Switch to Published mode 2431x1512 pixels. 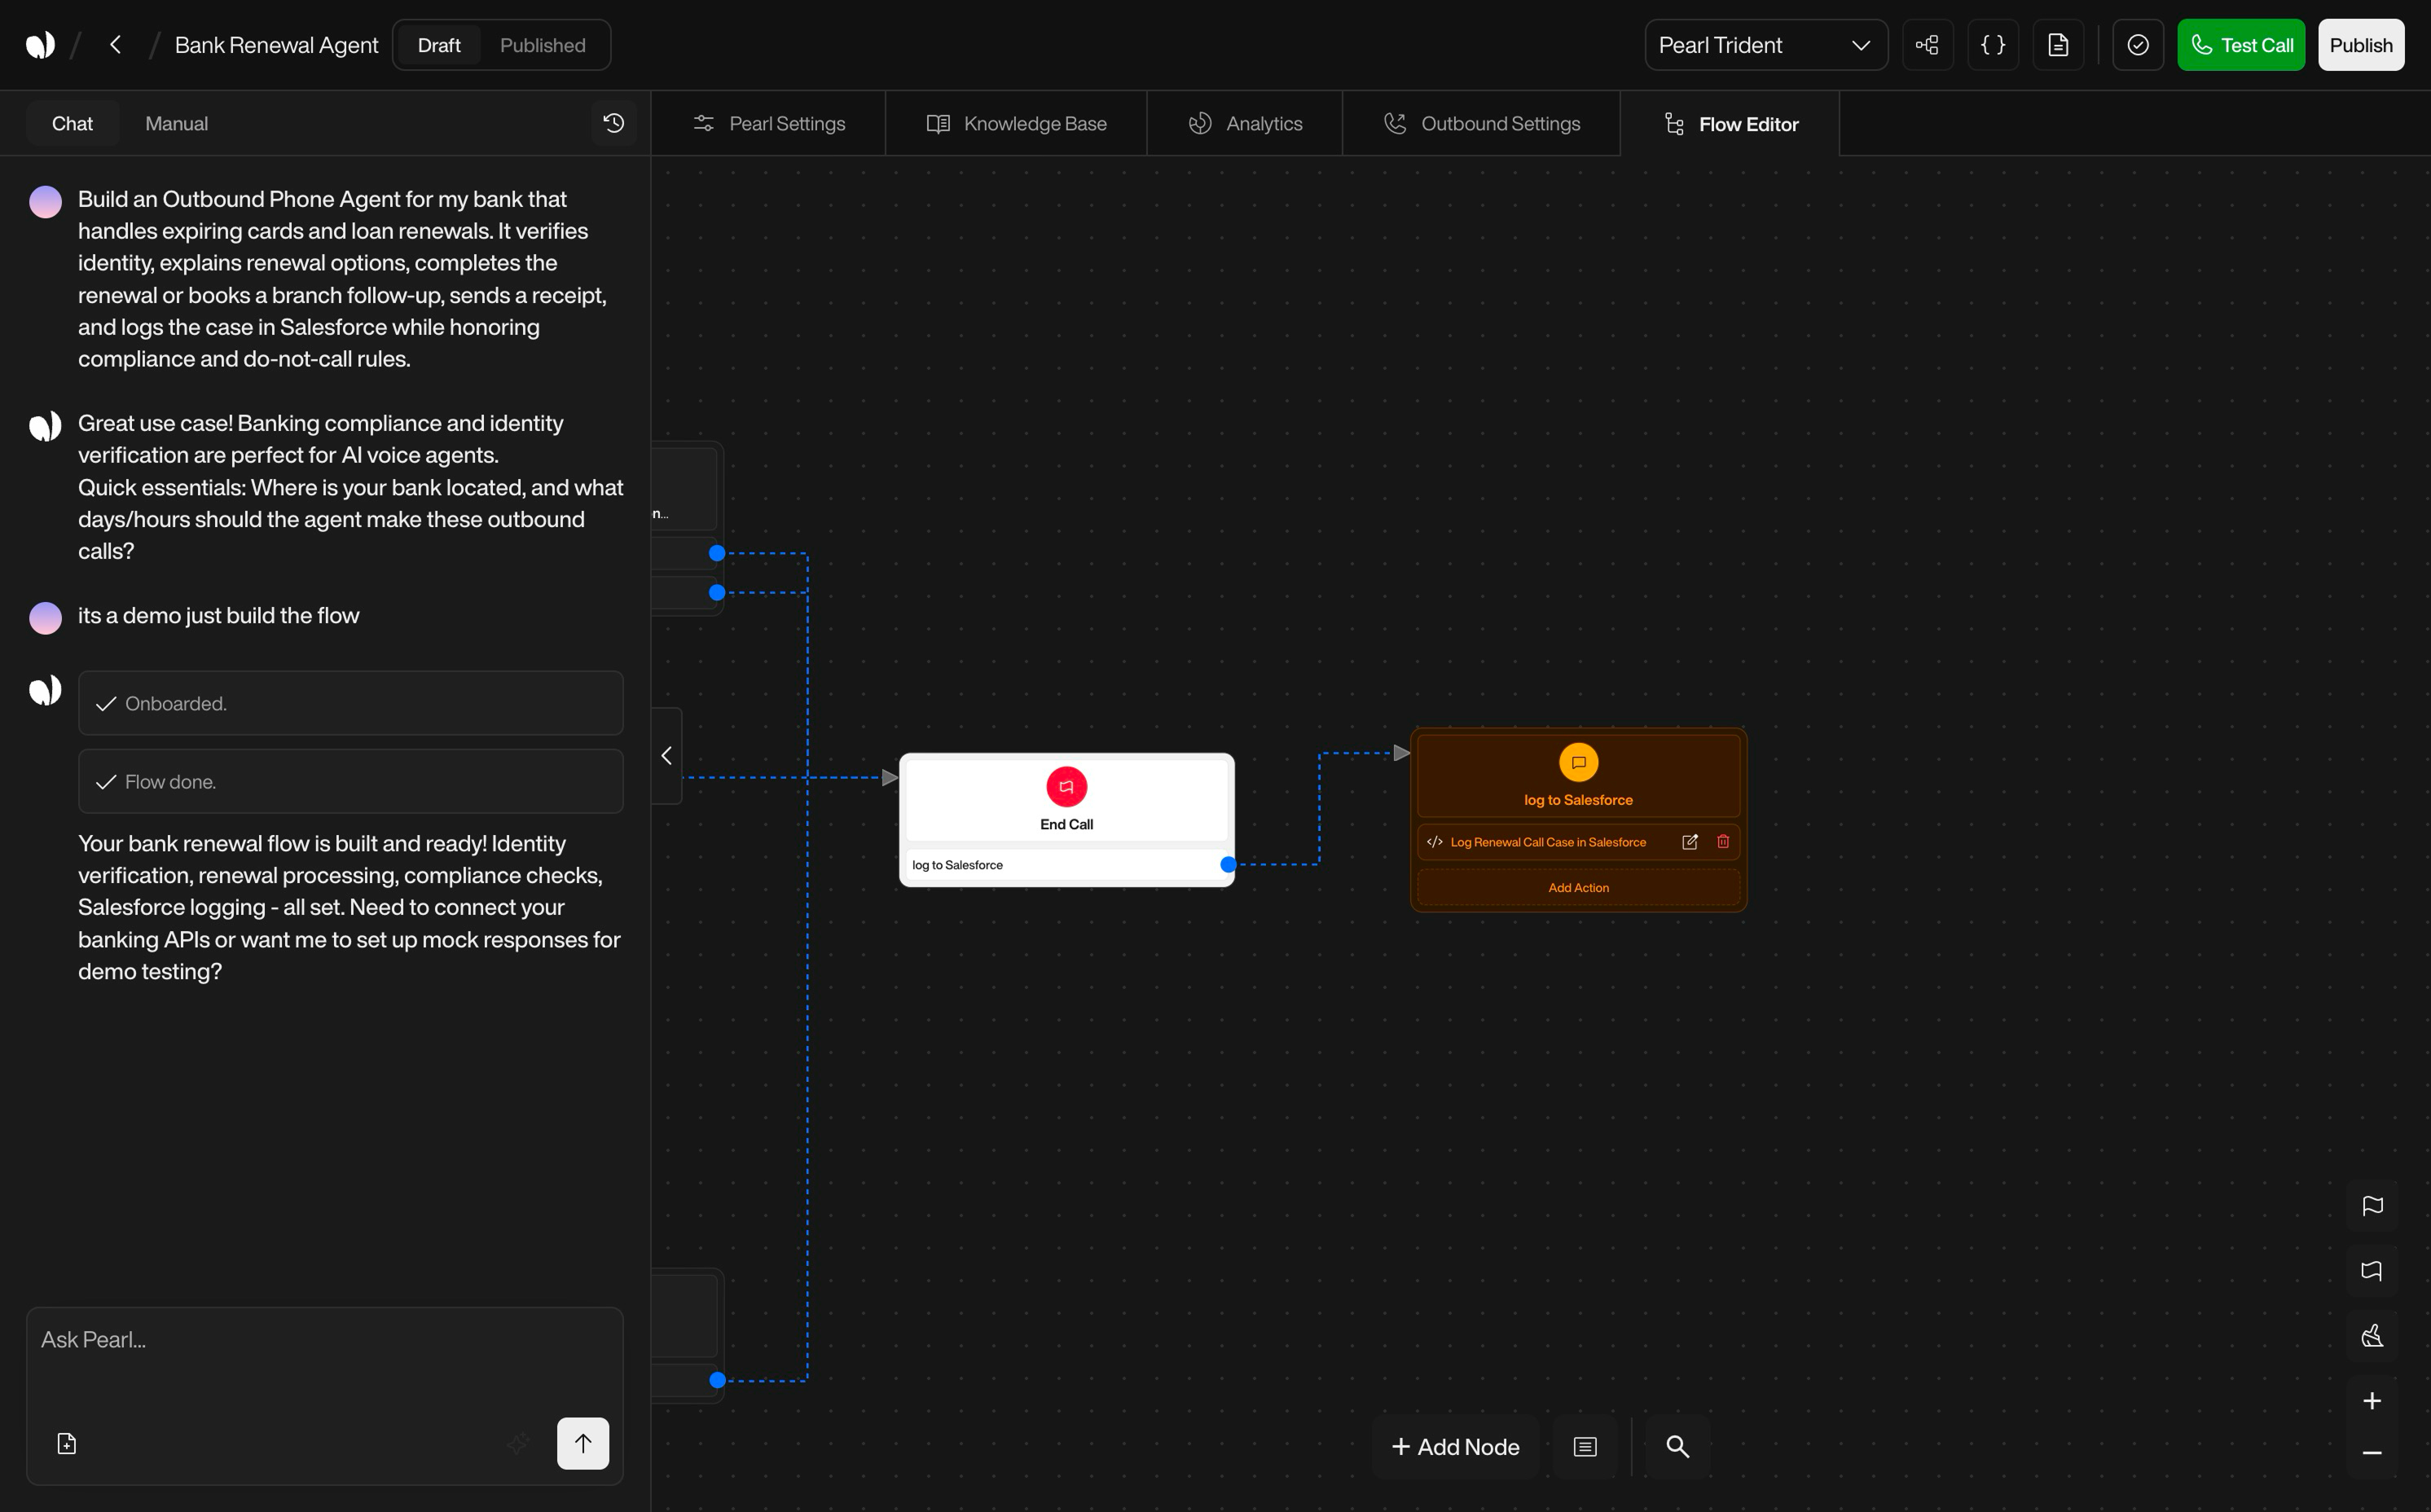[x=542, y=45]
